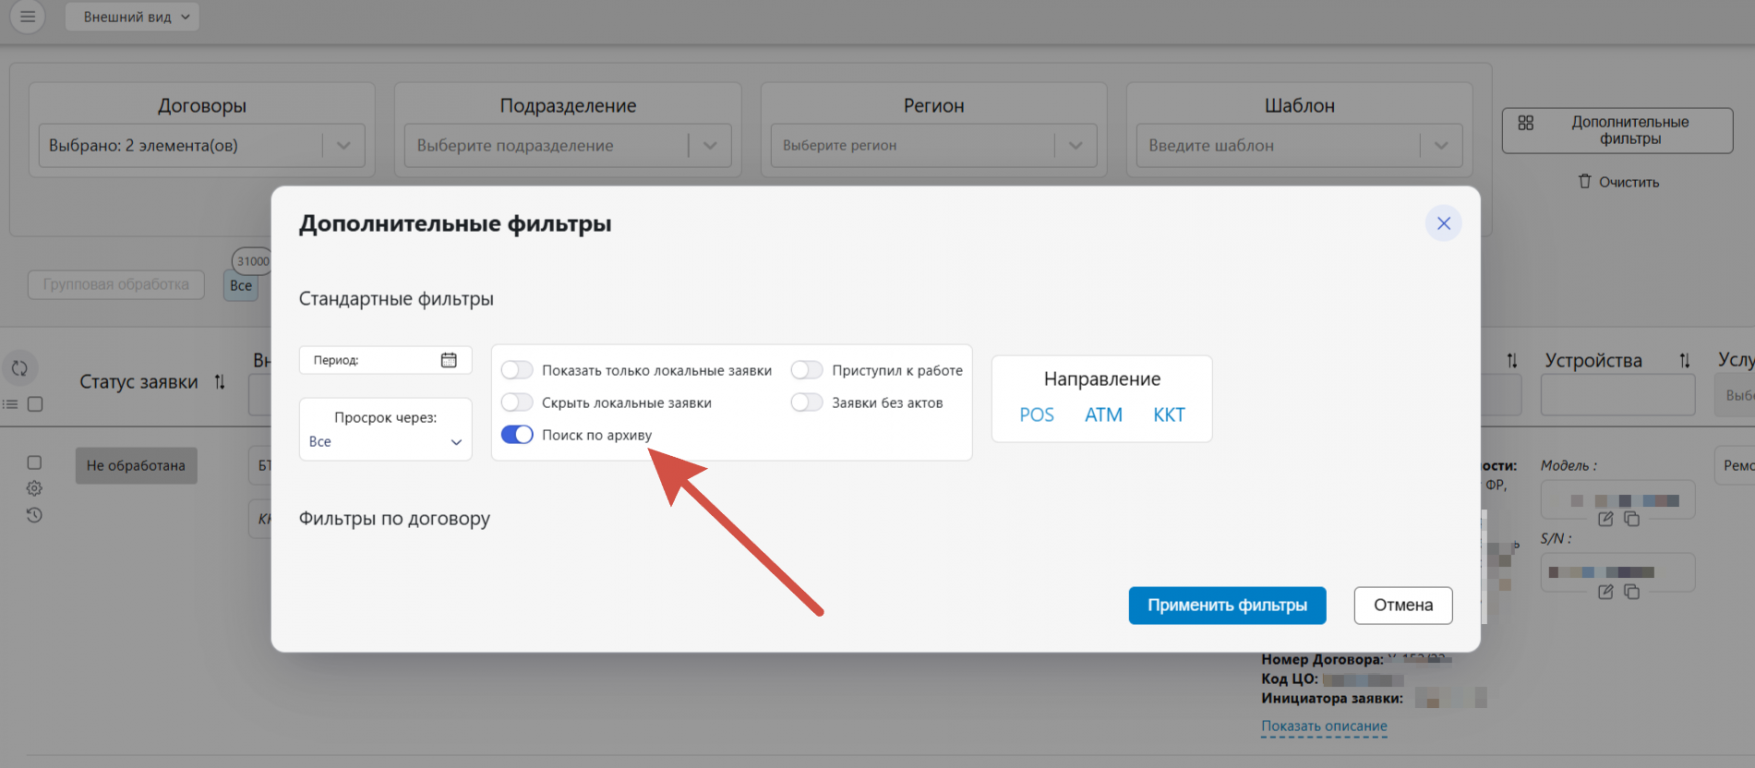
Task: Click the sort arrows next to Статус заявки
Action: pyautogui.click(x=220, y=382)
